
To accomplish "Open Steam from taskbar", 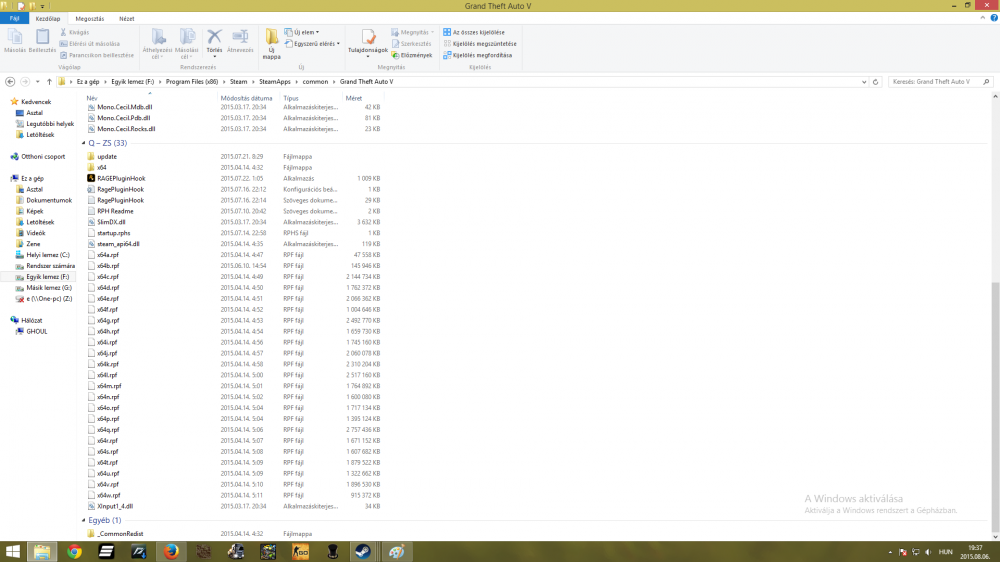I will [x=364, y=552].
